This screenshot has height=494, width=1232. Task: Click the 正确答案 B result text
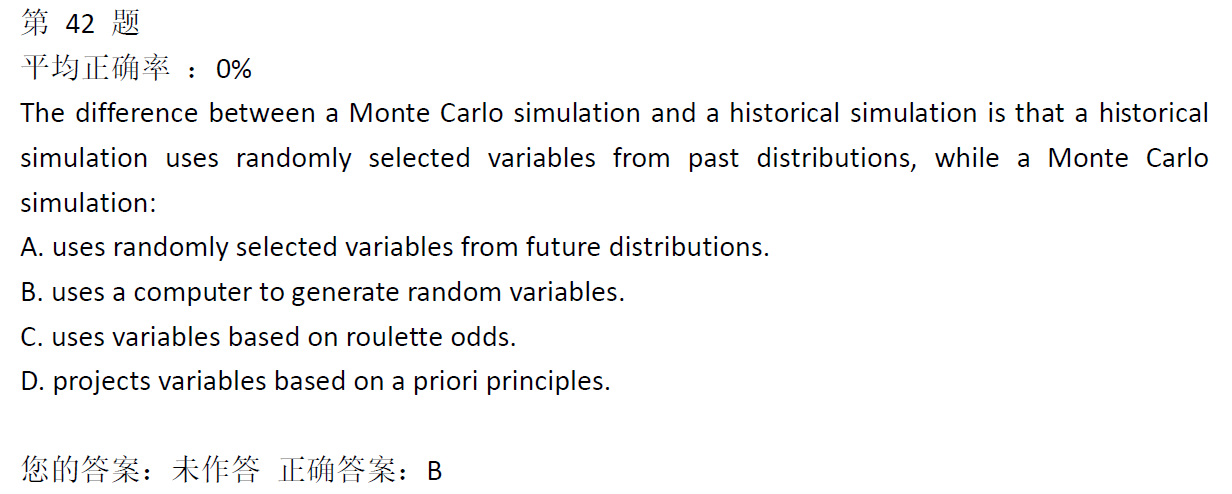361,470
